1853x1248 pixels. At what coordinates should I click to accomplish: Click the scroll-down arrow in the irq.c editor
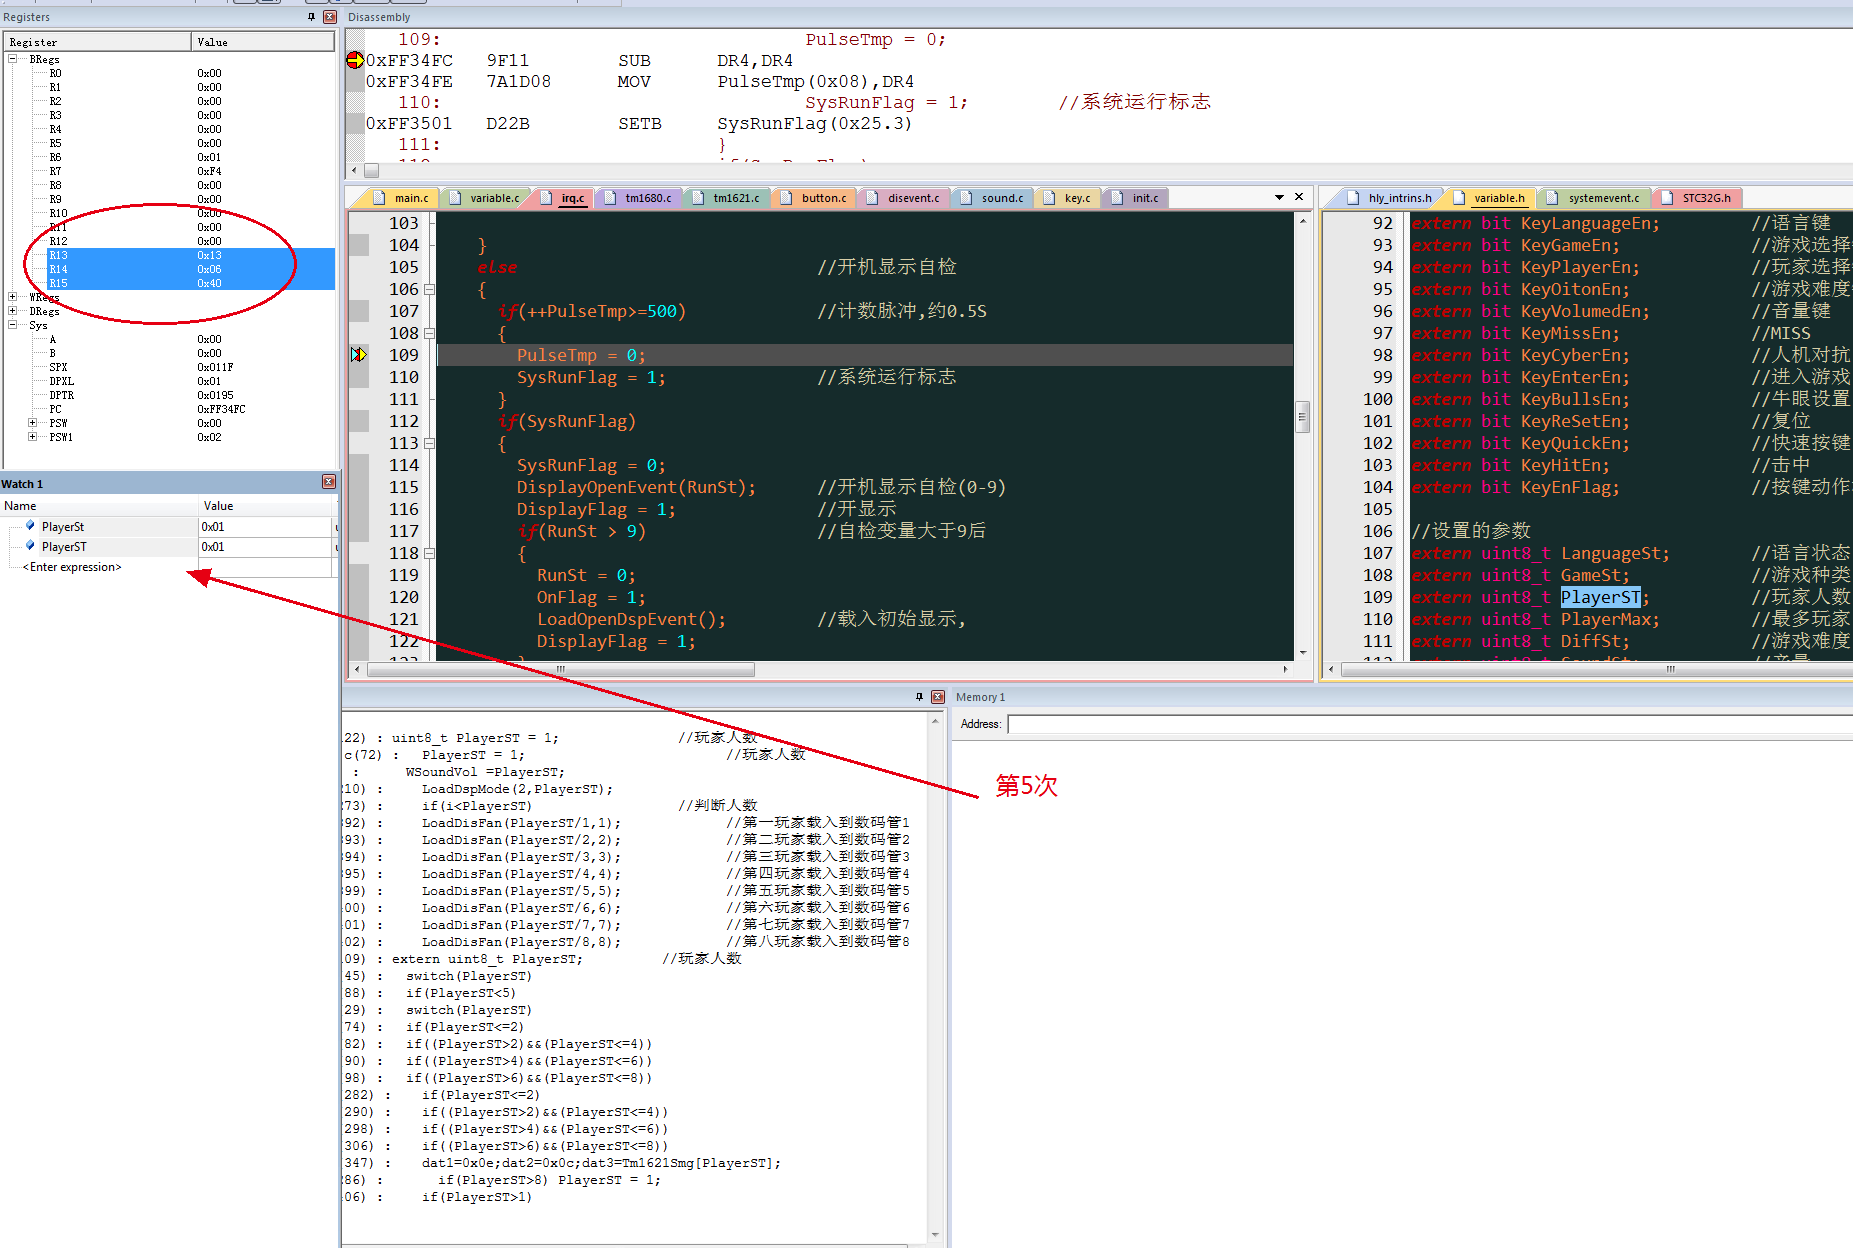(1302, 652)
